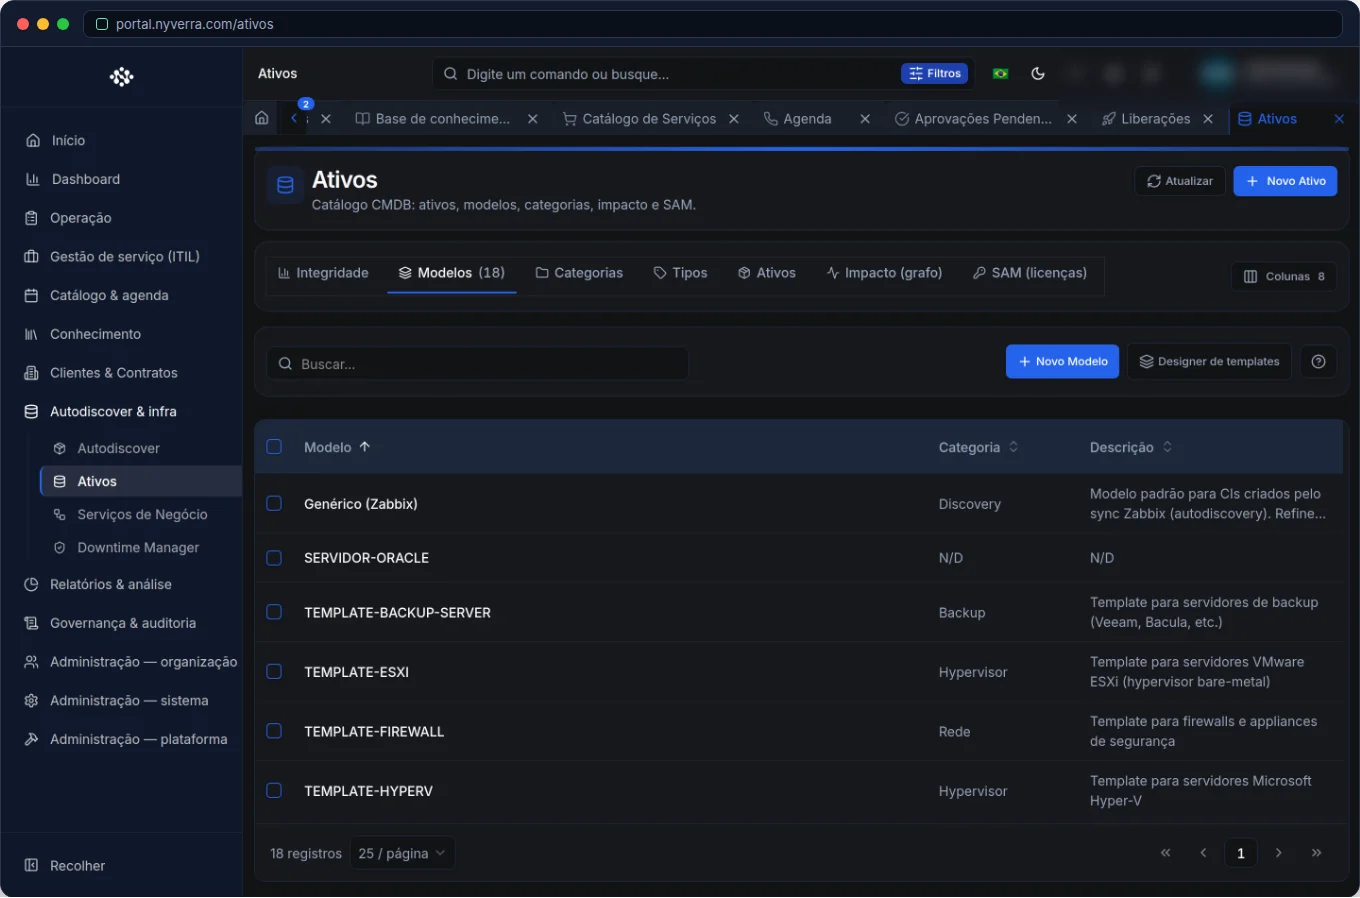
Task: Switch to Integridade tab
Action: (x=323, y=273)
